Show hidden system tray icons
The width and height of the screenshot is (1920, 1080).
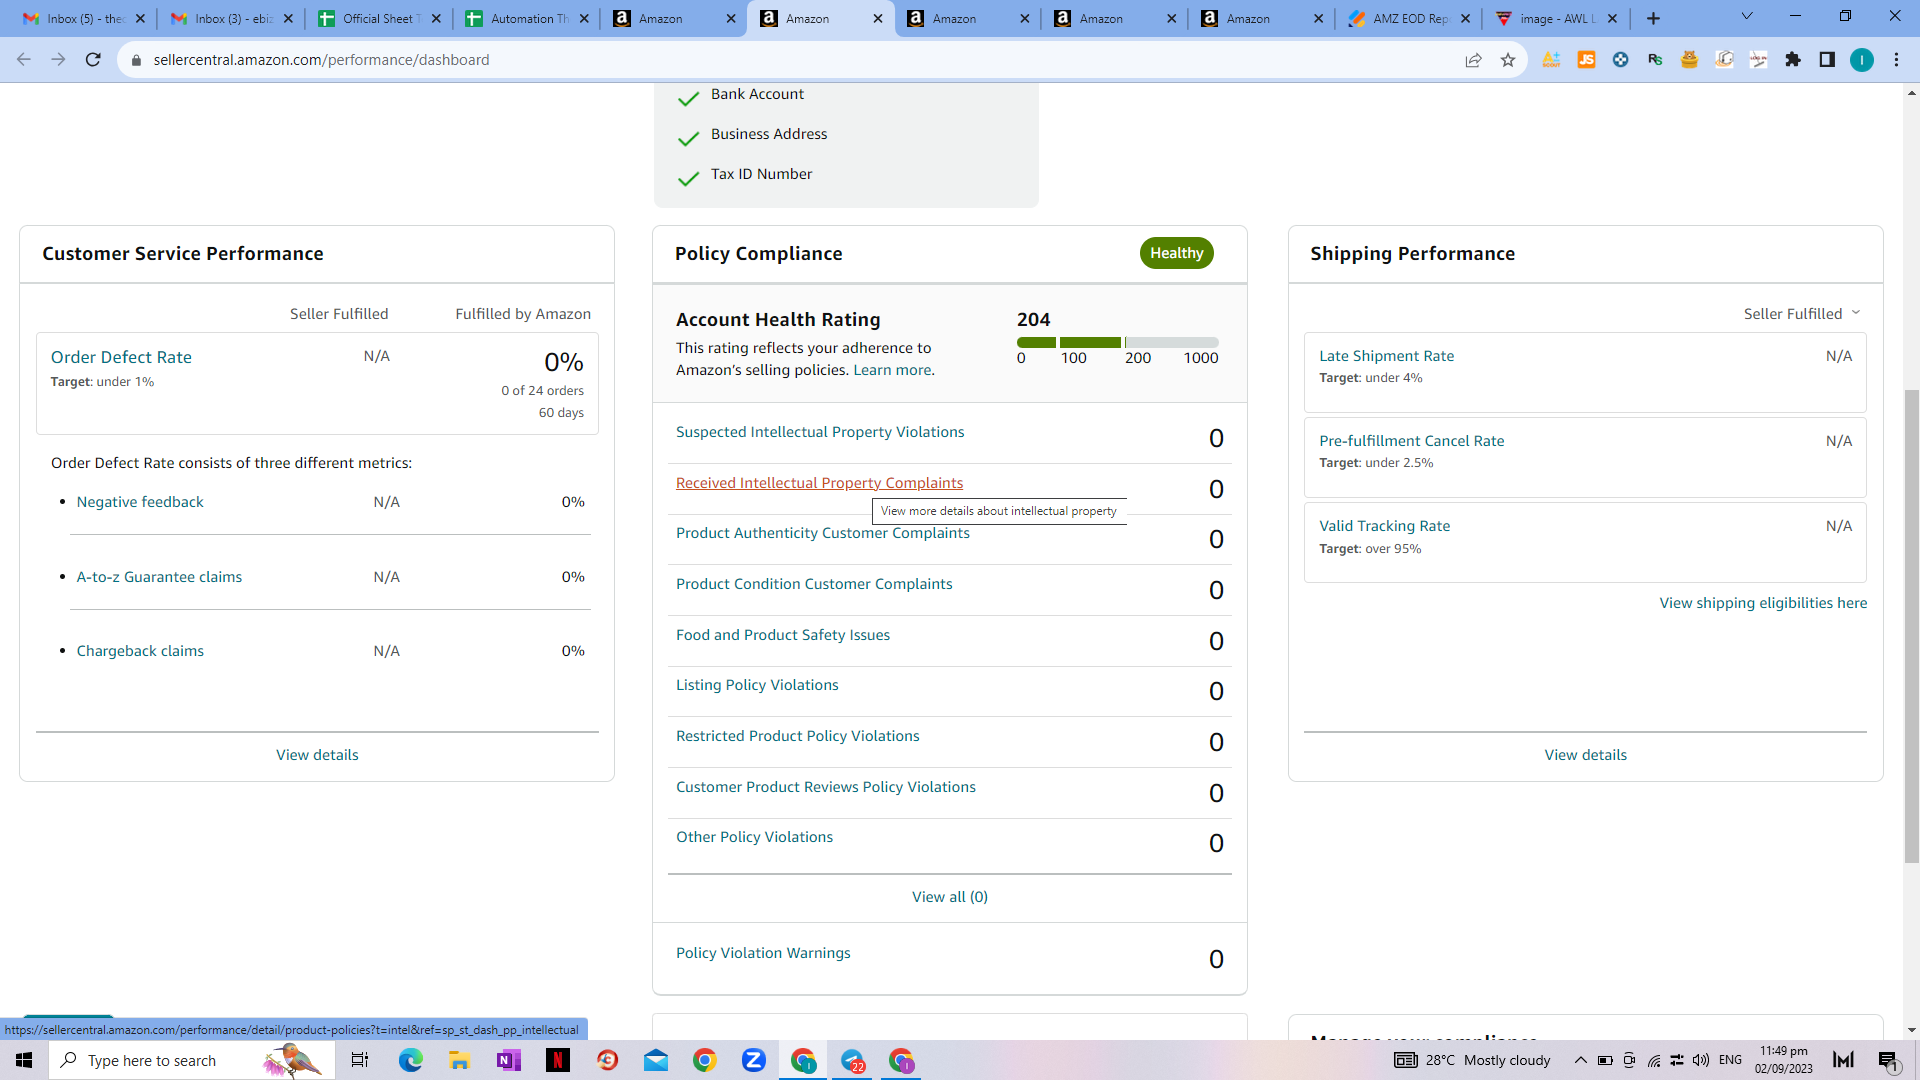click(x=1580, y=1060)
